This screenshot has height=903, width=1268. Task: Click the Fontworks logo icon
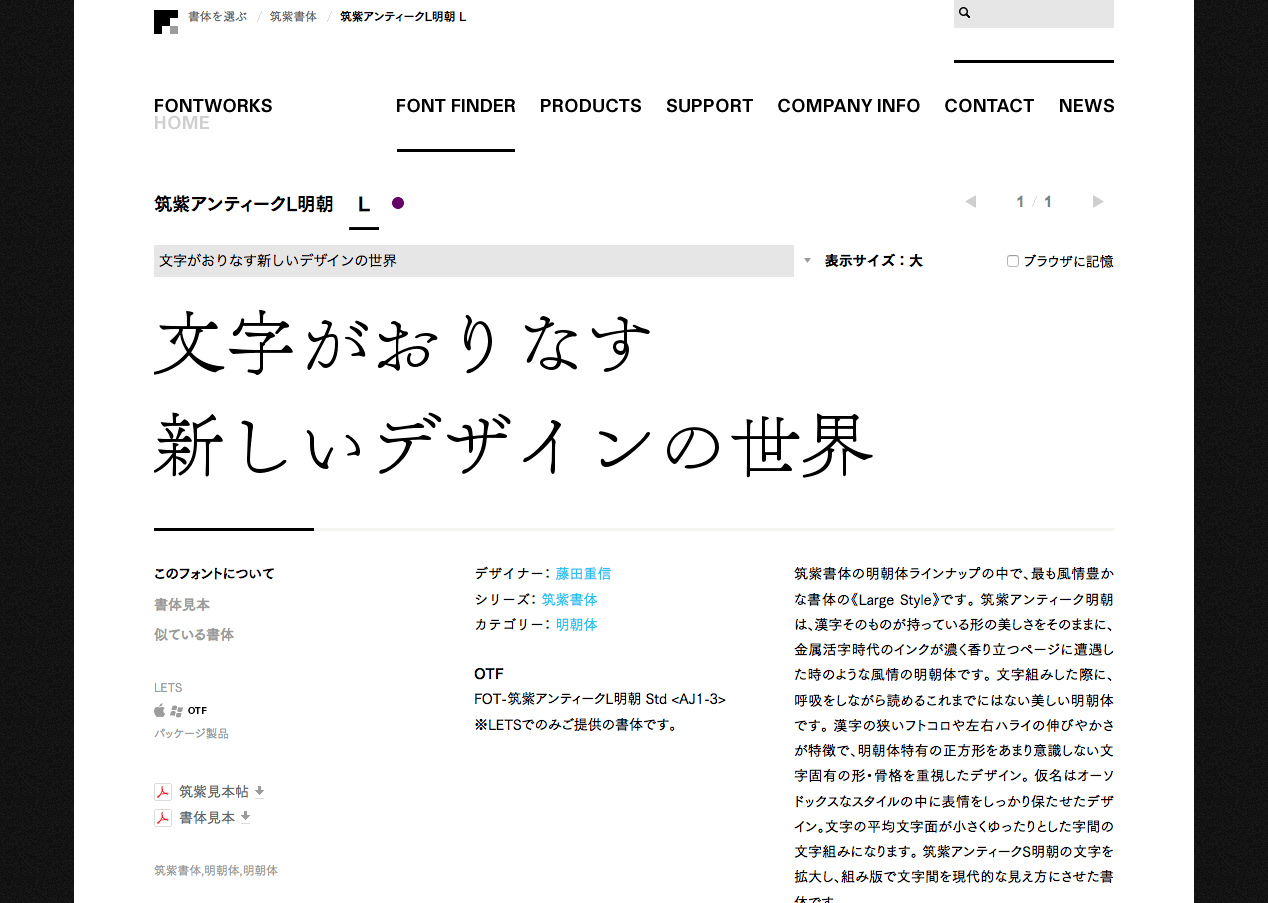pos(166,22)
